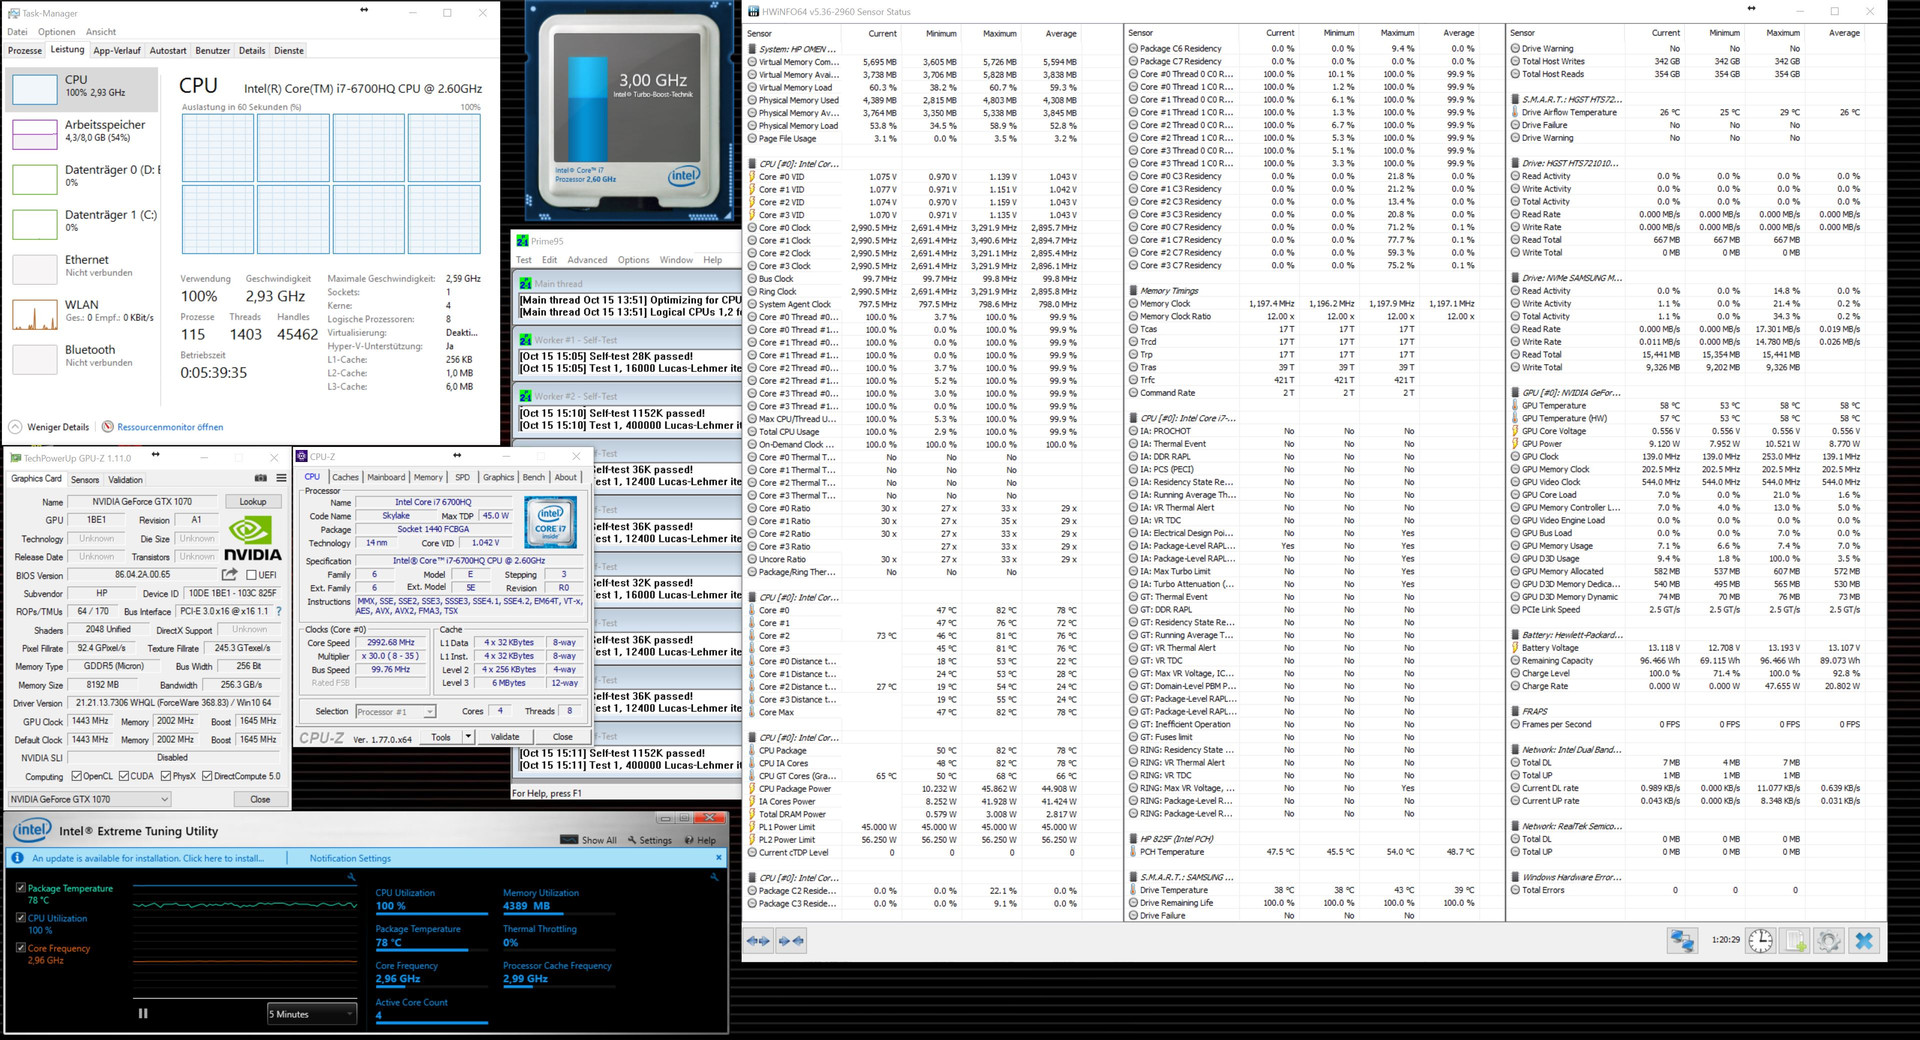Image resolution: width=1920 pixels, height=1040 pixels.
Task: Open CPU-Z Processor #1 selection dropdown
Action: click(396, 711)
